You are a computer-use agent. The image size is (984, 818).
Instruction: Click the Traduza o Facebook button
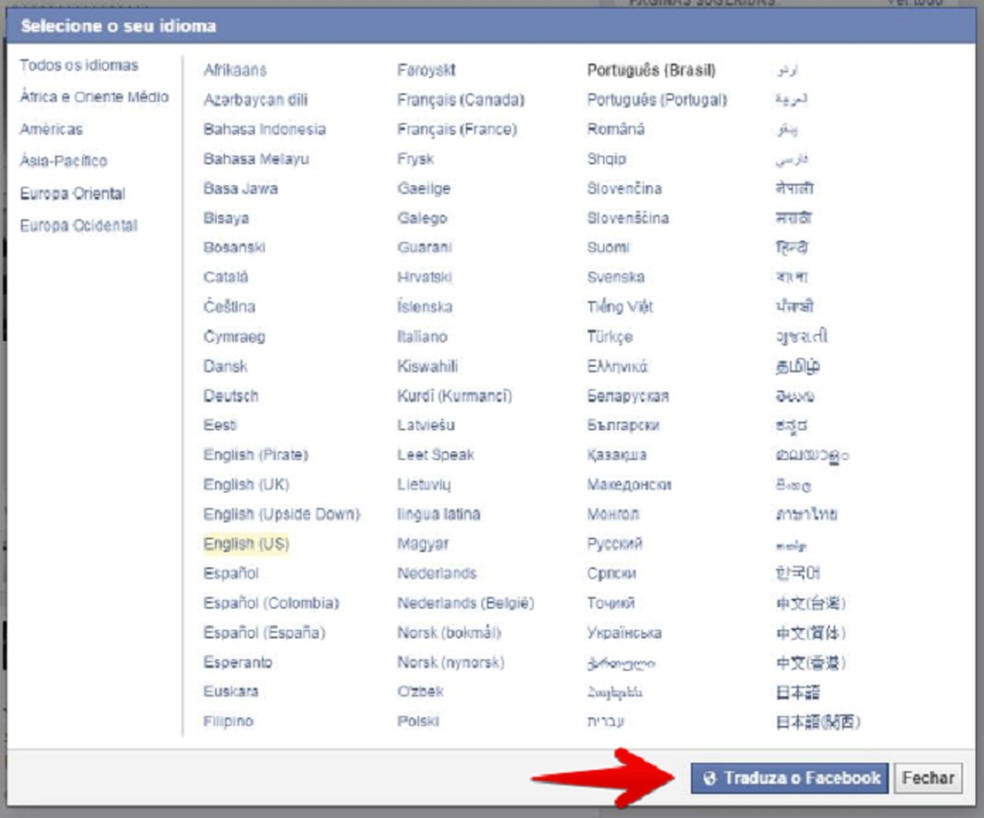tap(789, 778)
